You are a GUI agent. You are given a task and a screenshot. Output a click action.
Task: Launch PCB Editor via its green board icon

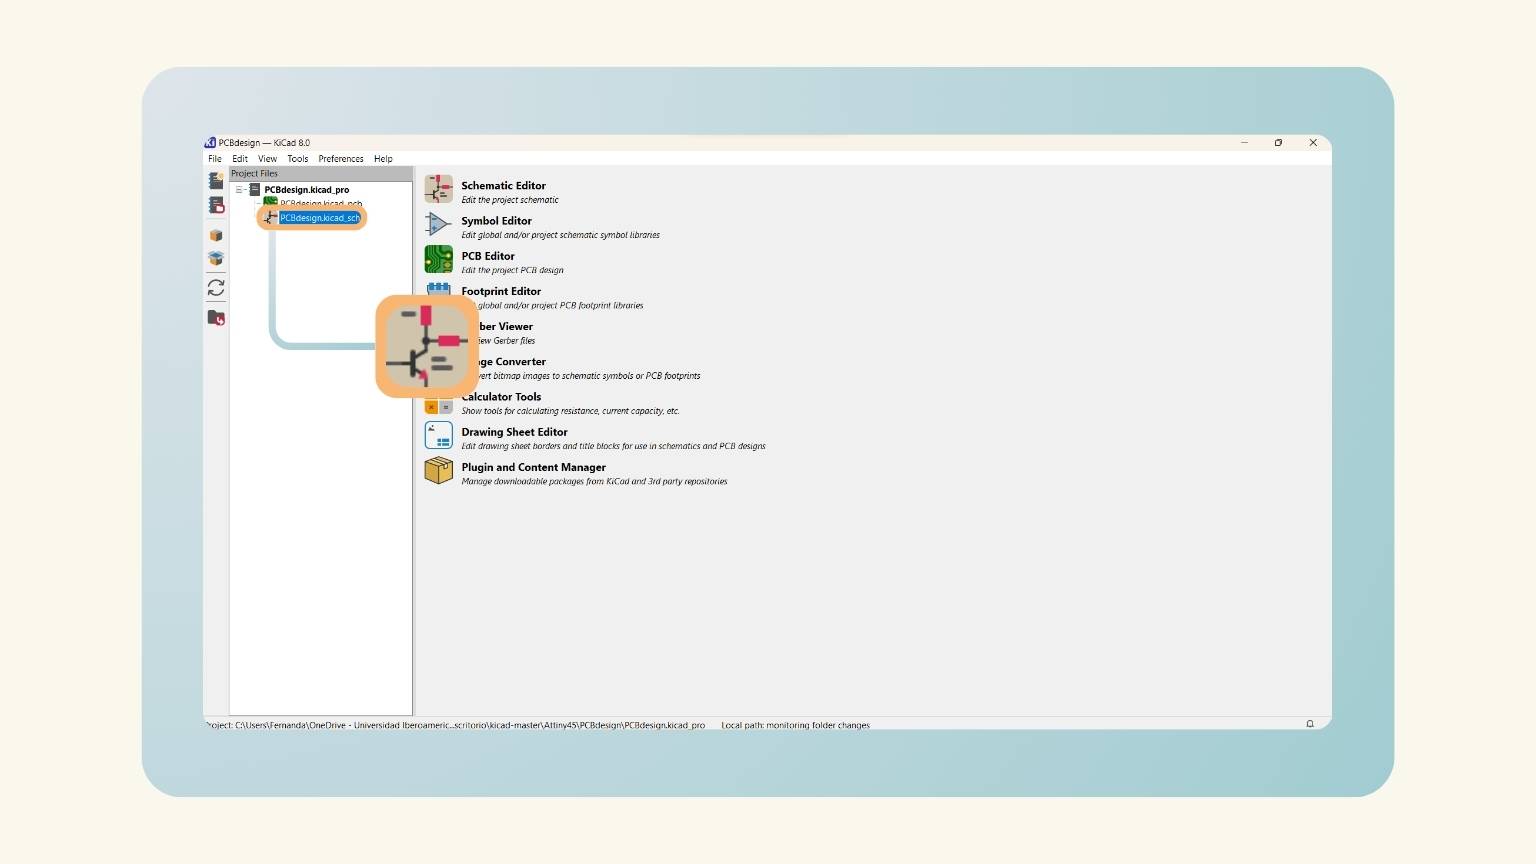tap(438, 259)
